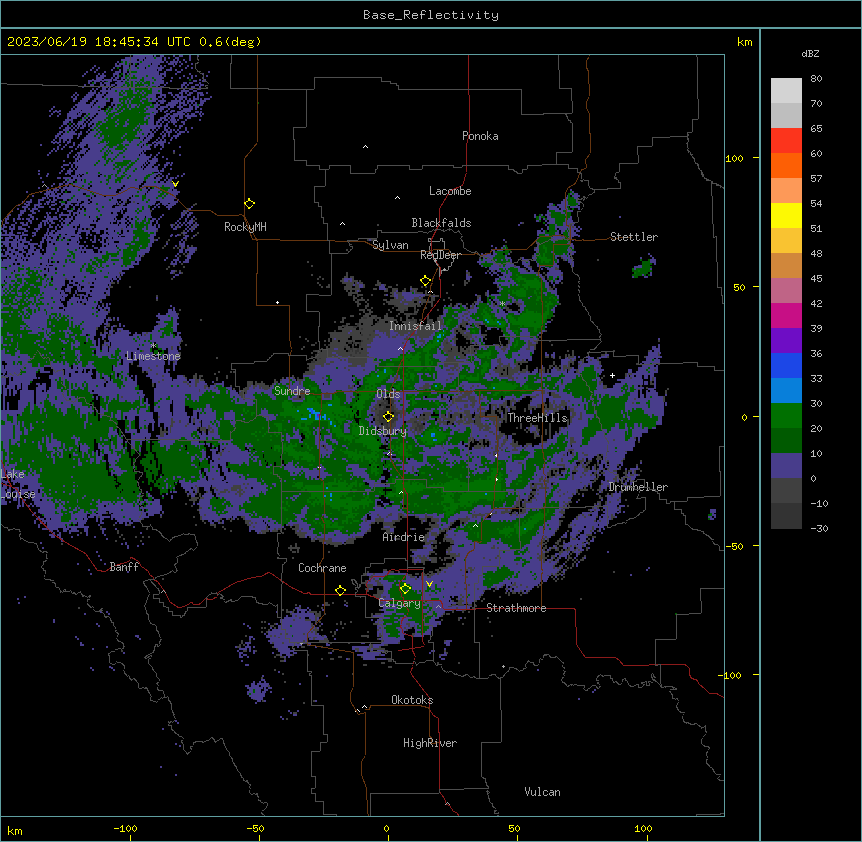
Task: Click the Blackfalds city label
Action: (x=441, y=223)
